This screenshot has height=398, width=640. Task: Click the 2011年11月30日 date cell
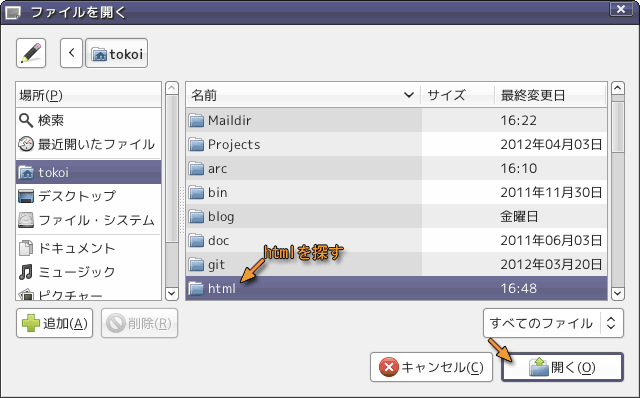click(551, 192)
